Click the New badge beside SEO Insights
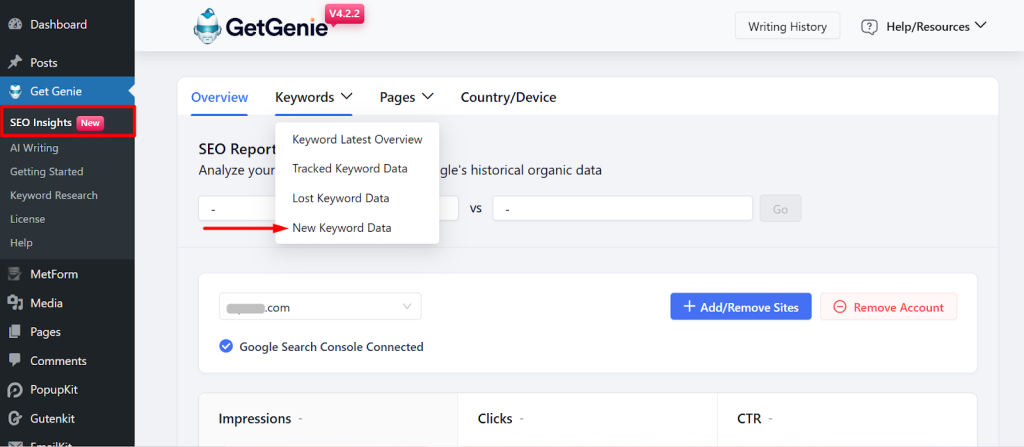Image resolution: width=1024 pixels, height=447 pixels. click(x=90, y=123)
